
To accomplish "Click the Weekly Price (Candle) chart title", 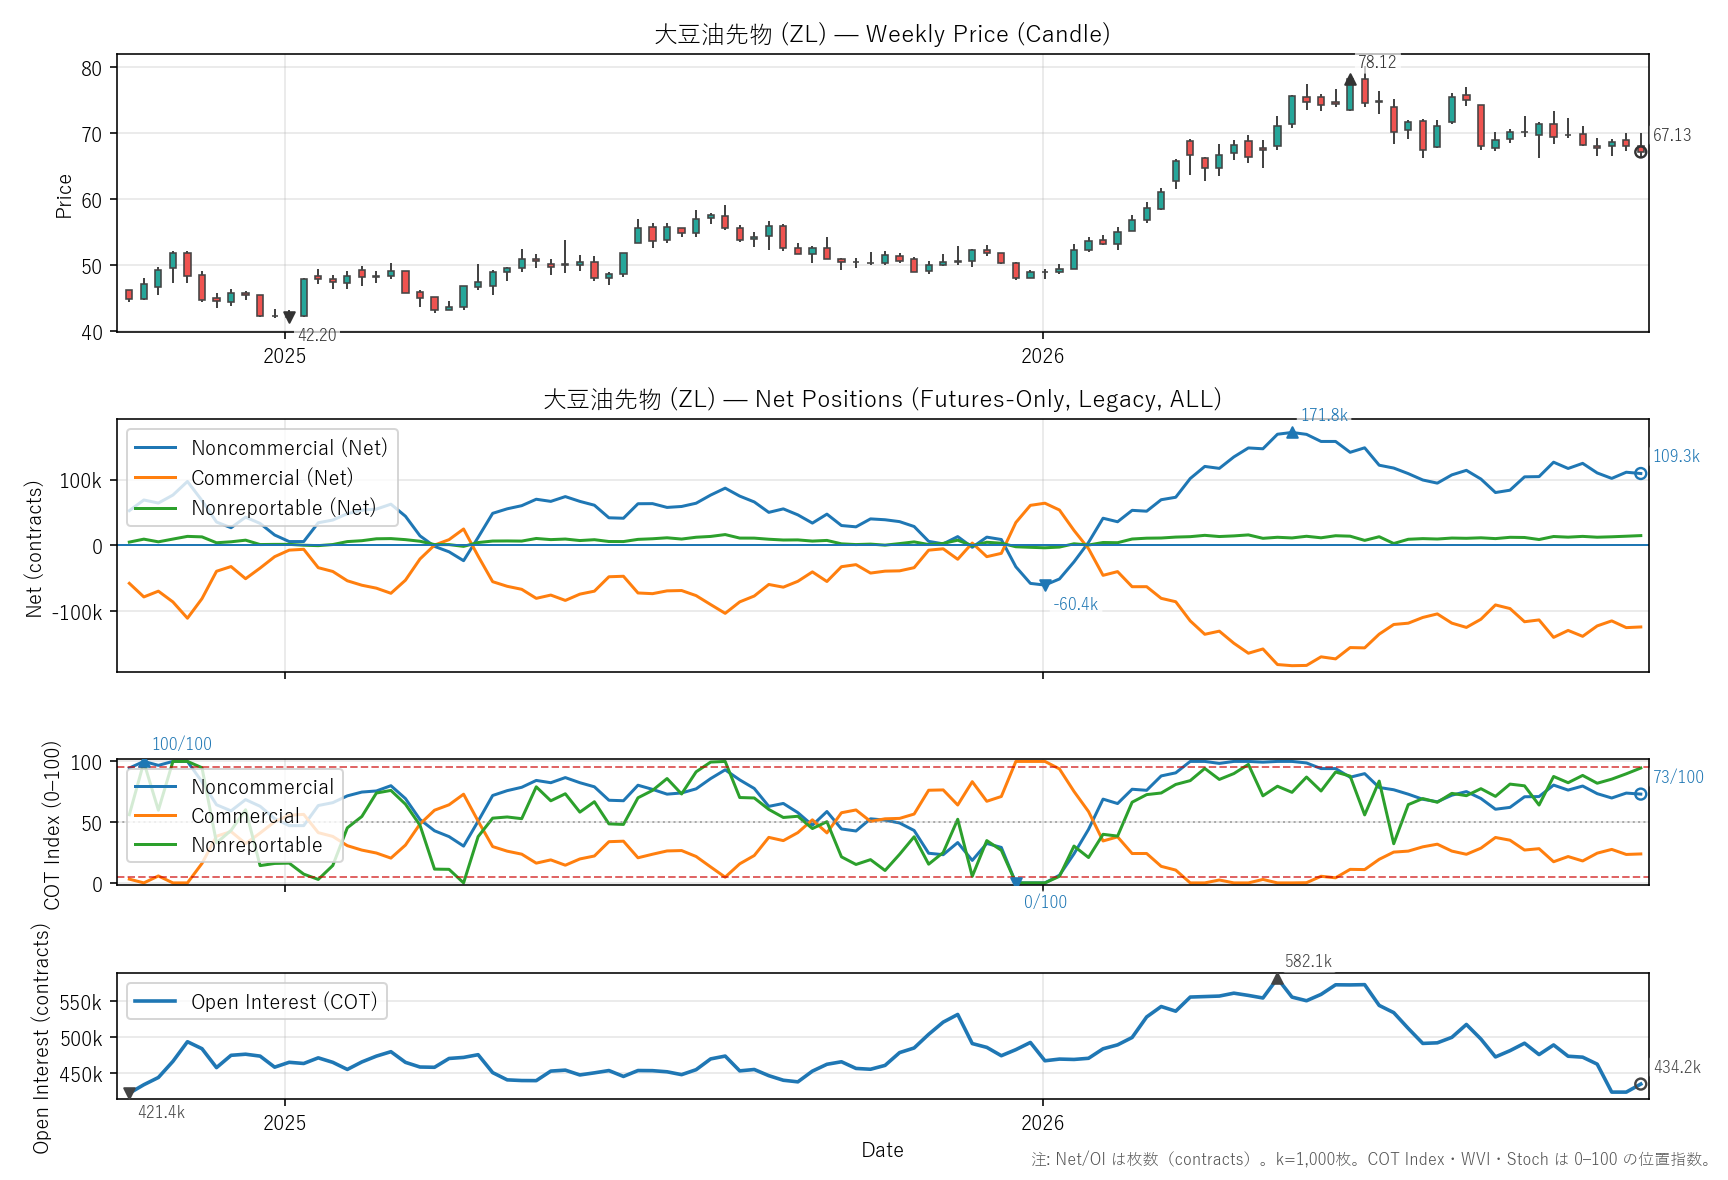I will click(x=882, y=34).
